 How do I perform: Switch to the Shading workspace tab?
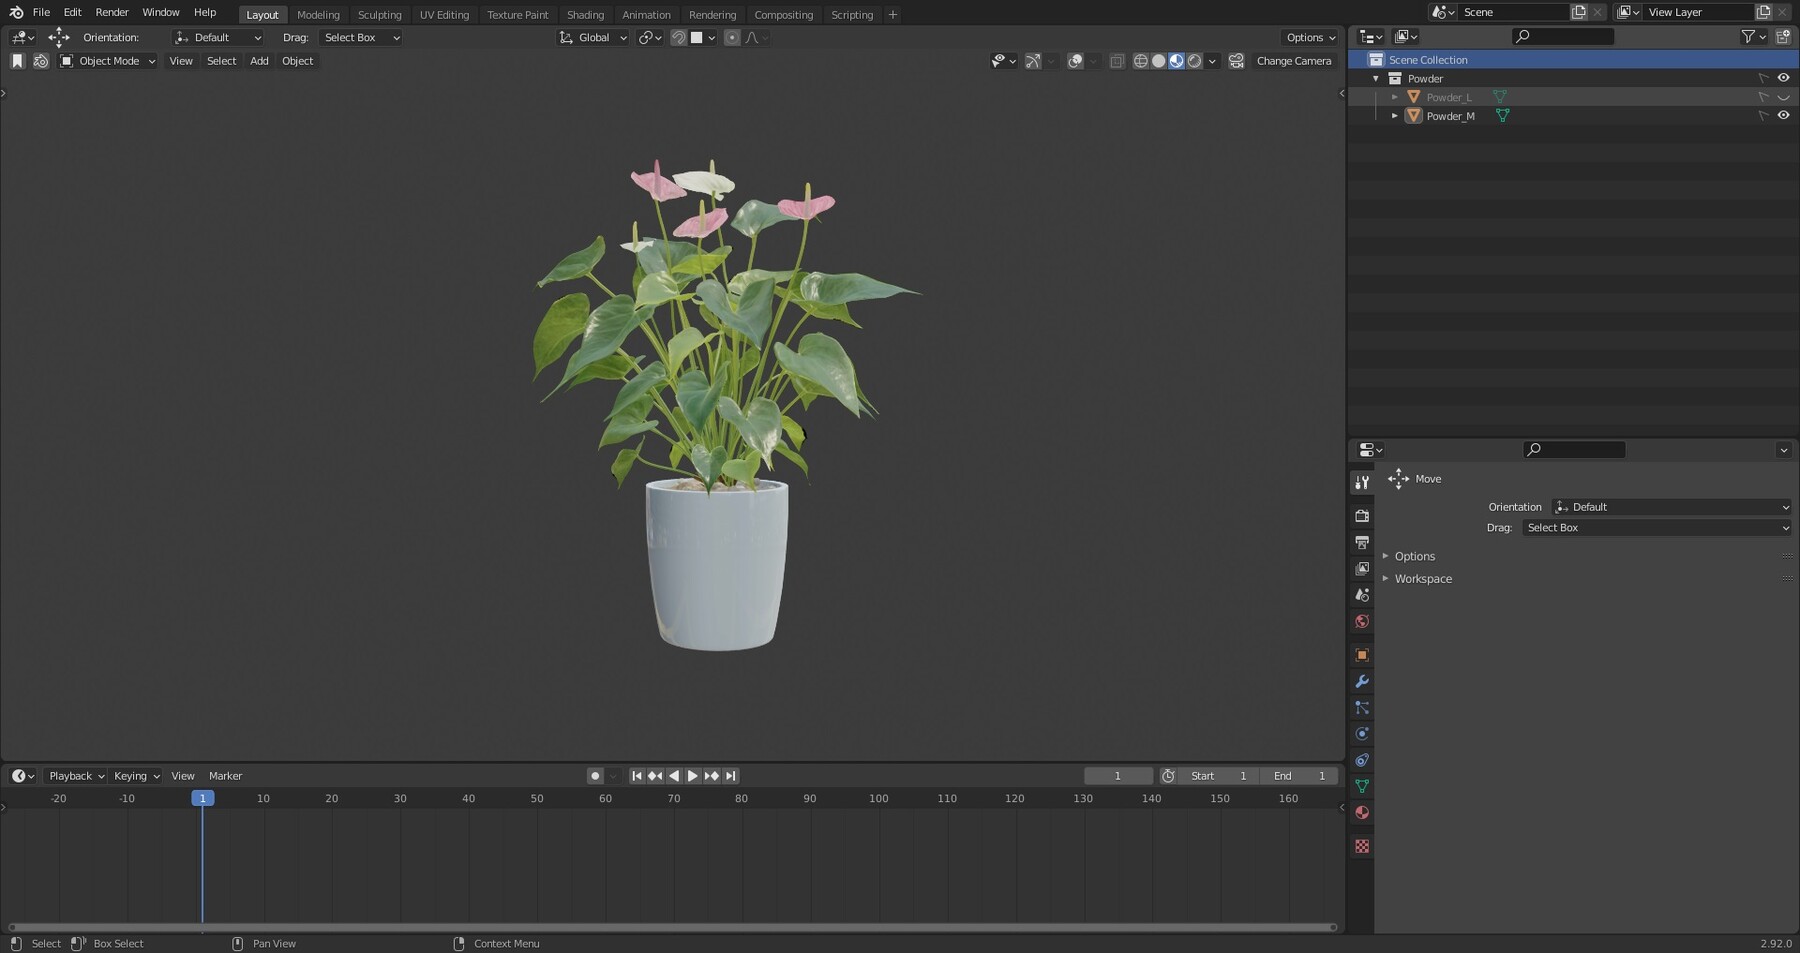coord(585,14)
